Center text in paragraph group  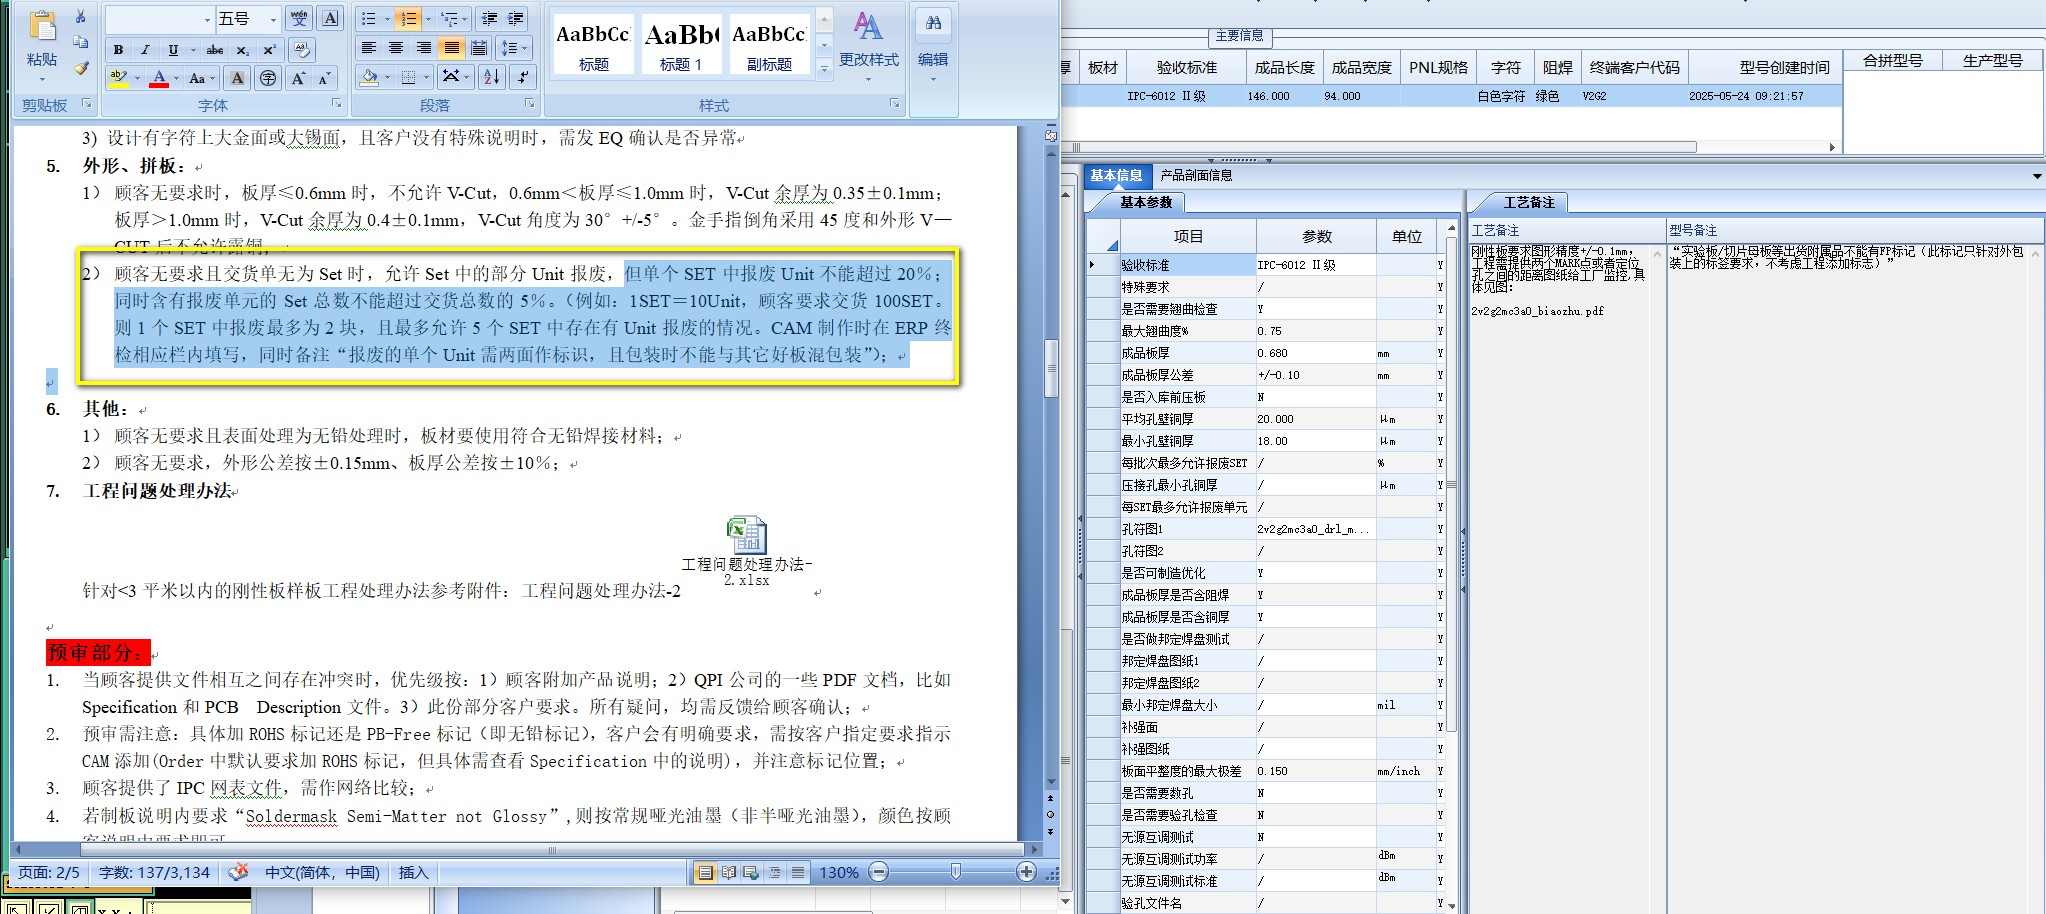point(396,48)
